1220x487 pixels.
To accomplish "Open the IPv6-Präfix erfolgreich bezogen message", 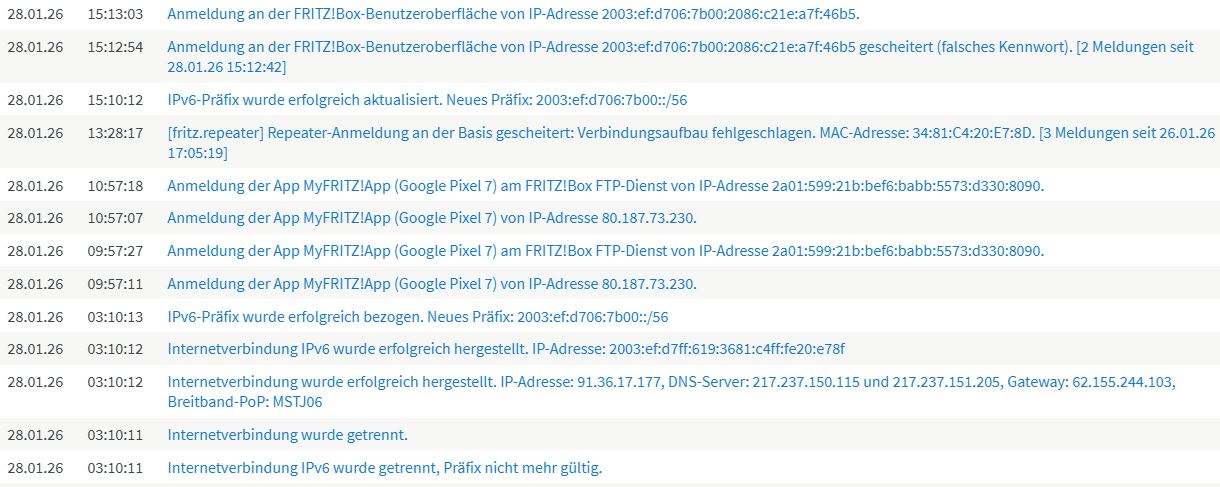I will 417,317.
